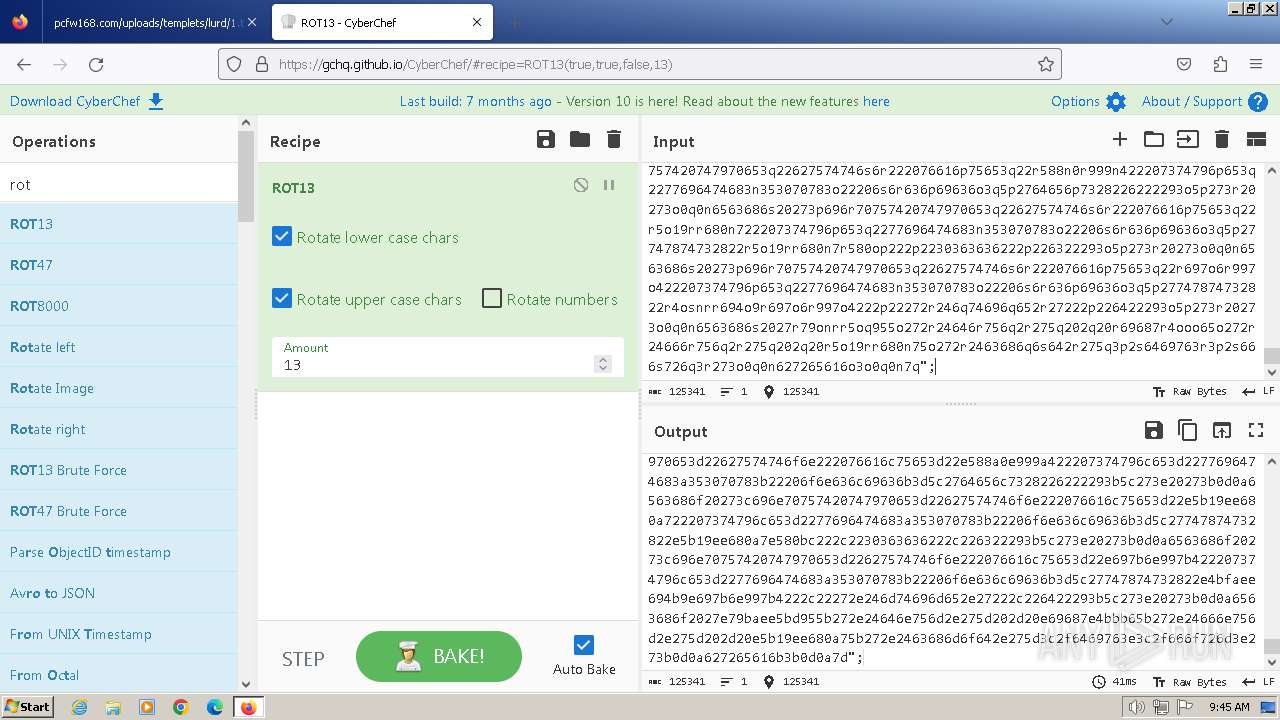Set a breakpoint on the ROT13 operation
This screenshot has height=720, width=1280.
pyautogui.click(x=608, y=185)
